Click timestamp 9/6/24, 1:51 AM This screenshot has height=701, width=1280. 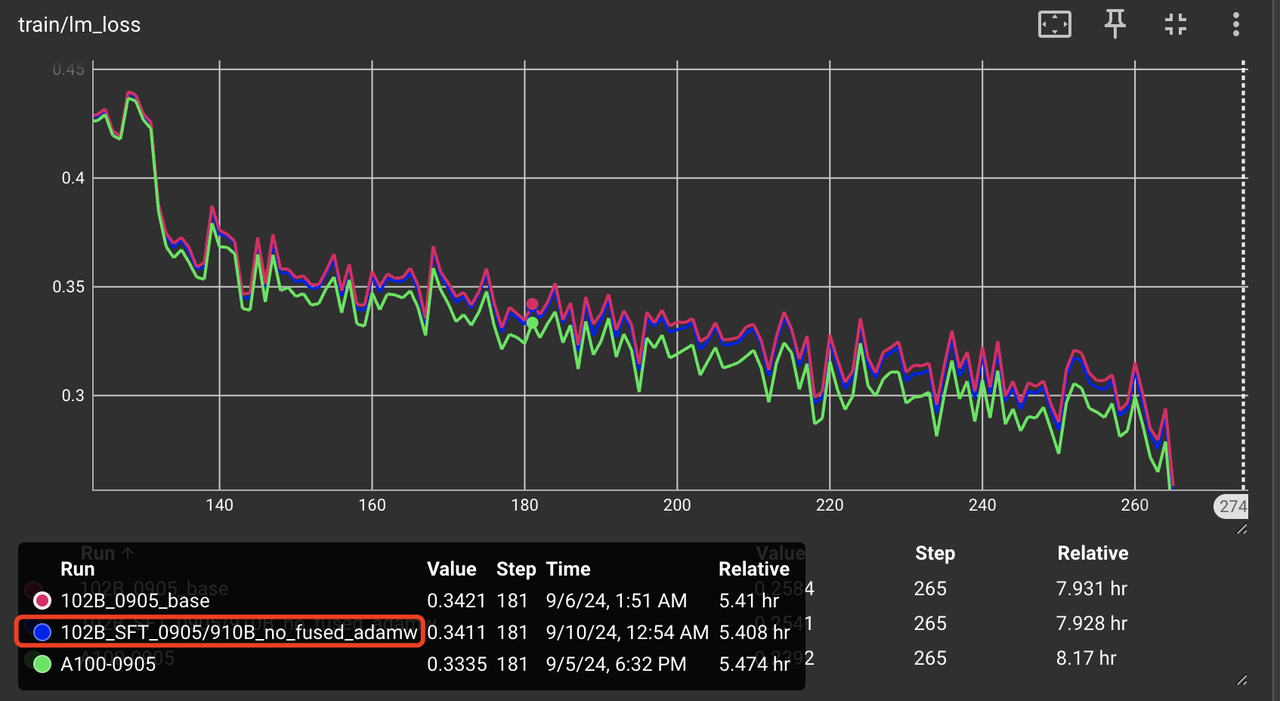(616, 601)
